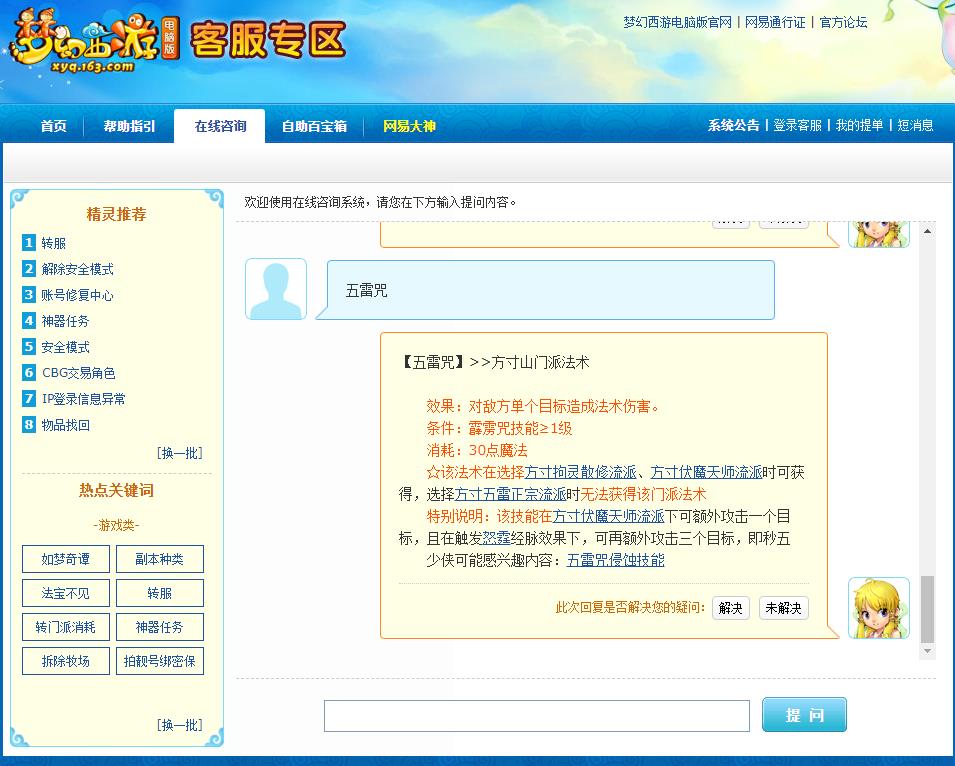Open 方寸拘灵散修流派 link

[580, 472]
